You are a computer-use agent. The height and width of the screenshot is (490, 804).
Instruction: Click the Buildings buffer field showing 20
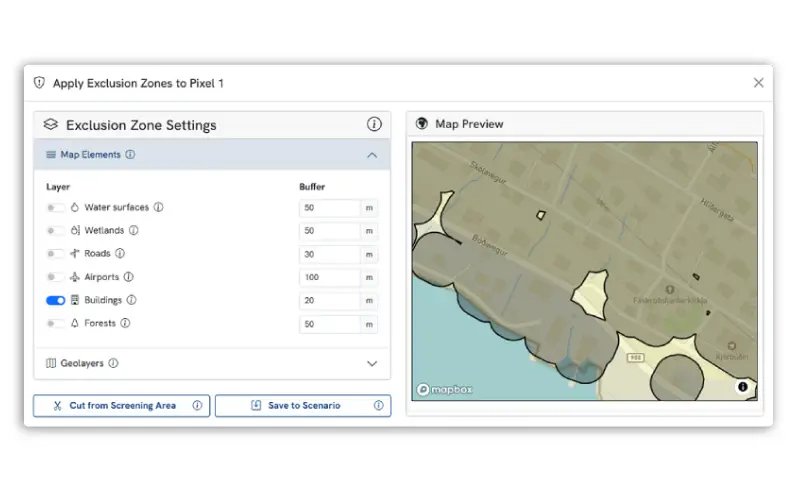point(330,300)
